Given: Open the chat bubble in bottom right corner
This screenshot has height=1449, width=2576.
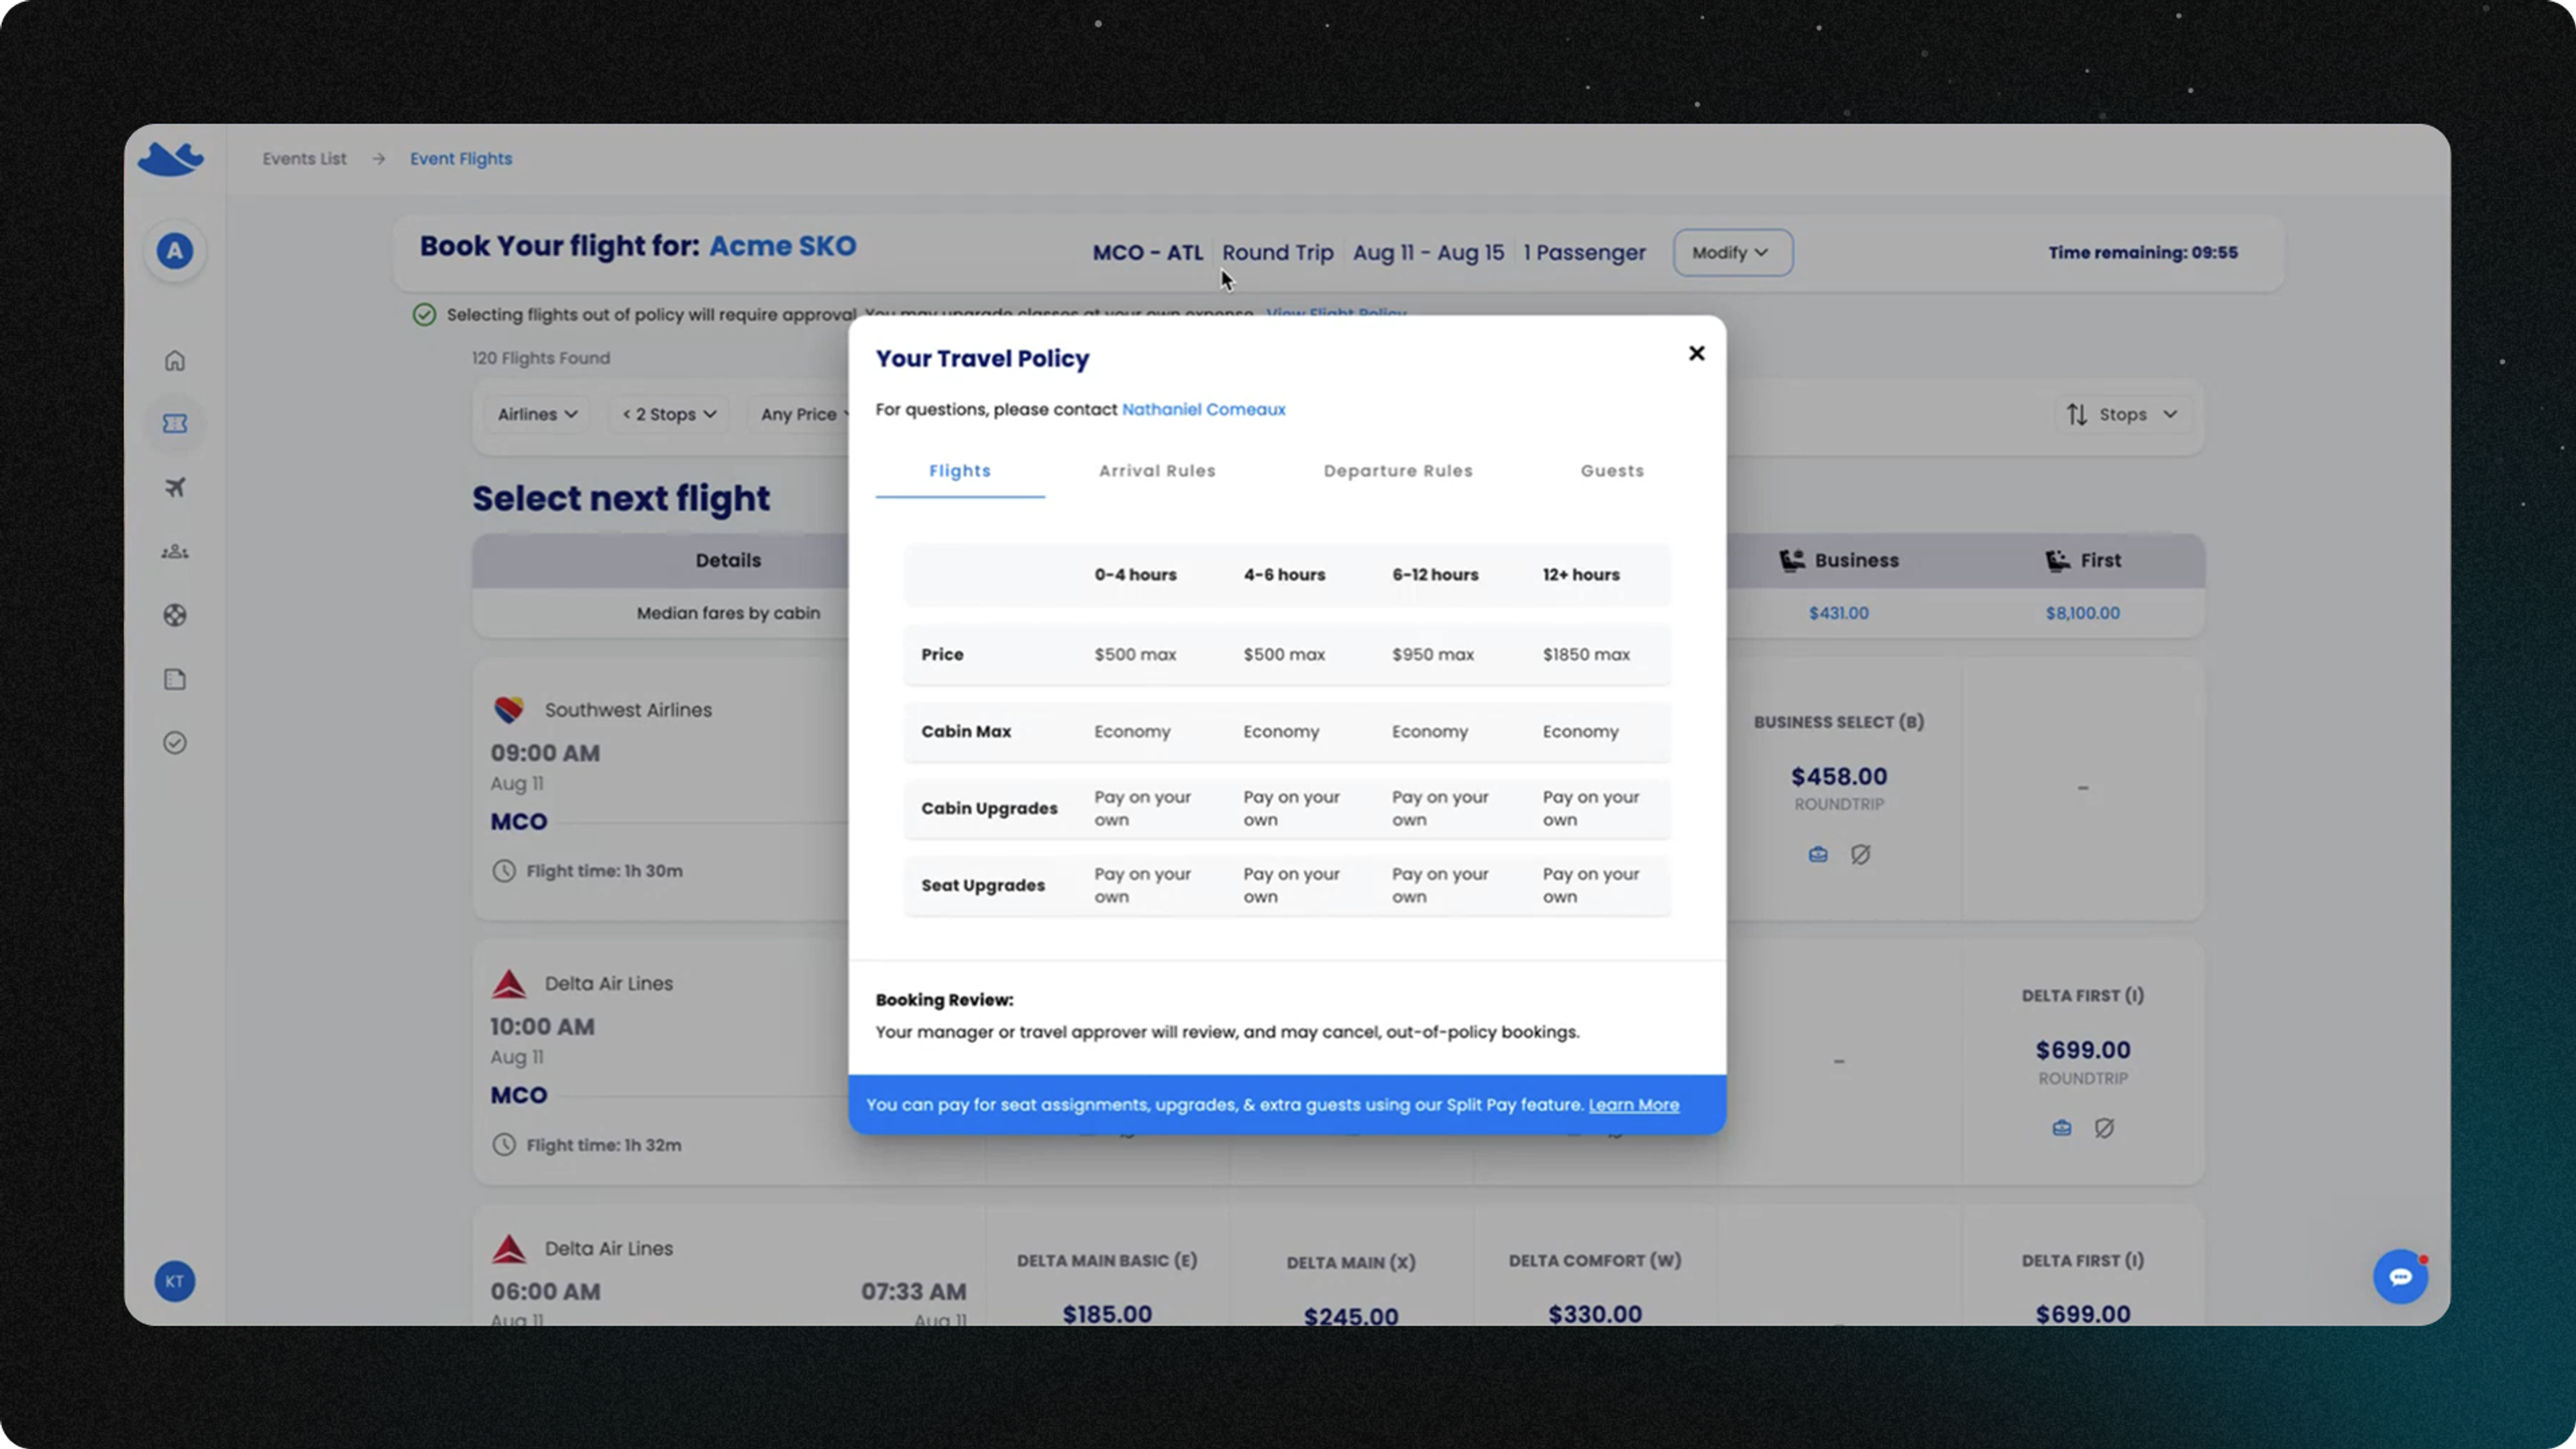Looking at the screenshot, I should (2400, 1276).
